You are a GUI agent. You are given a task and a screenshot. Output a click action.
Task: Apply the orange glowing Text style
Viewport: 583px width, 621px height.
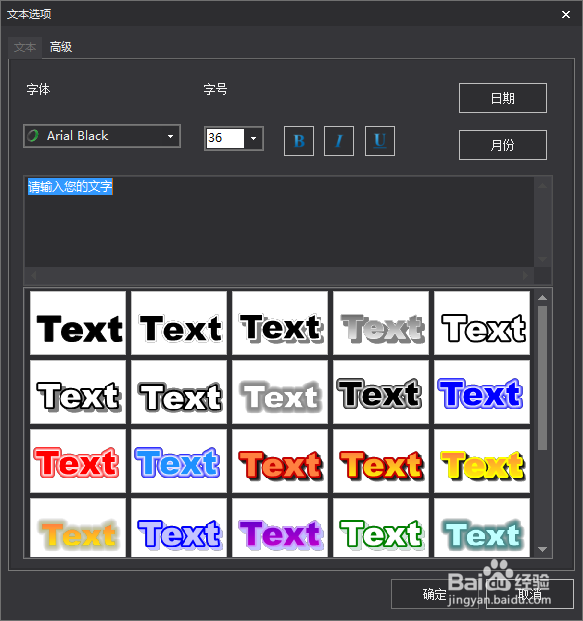pos(78,528)
